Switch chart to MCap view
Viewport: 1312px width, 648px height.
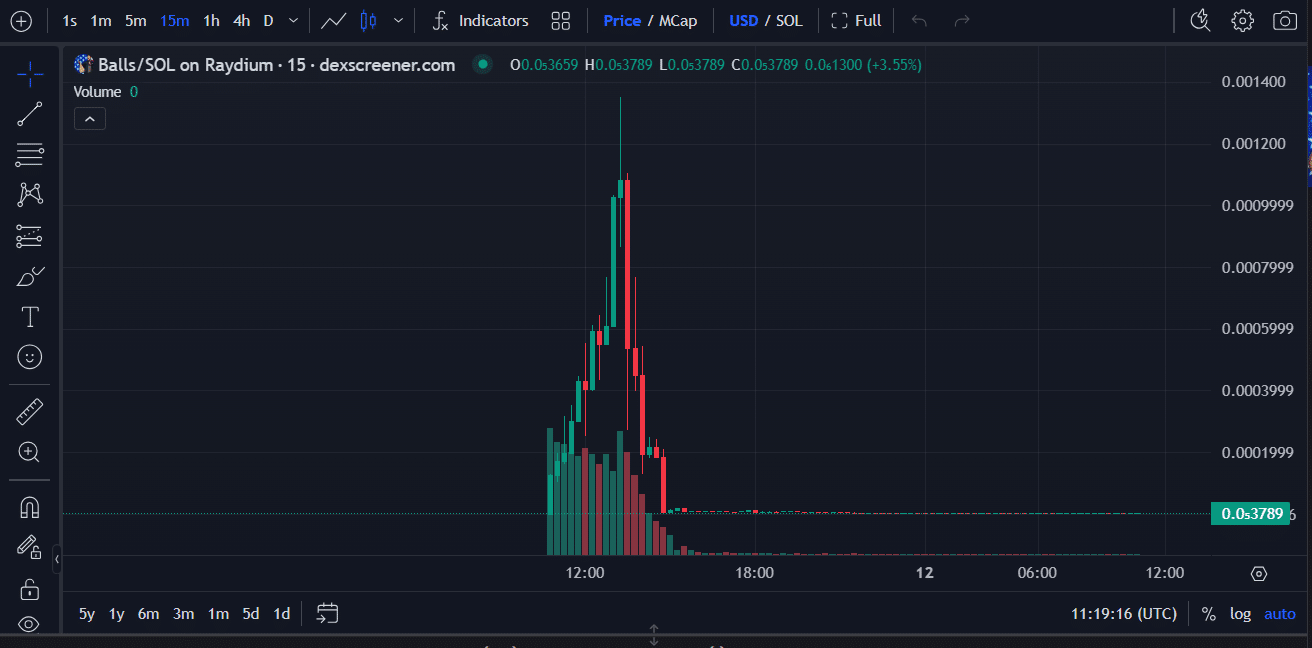678,20
